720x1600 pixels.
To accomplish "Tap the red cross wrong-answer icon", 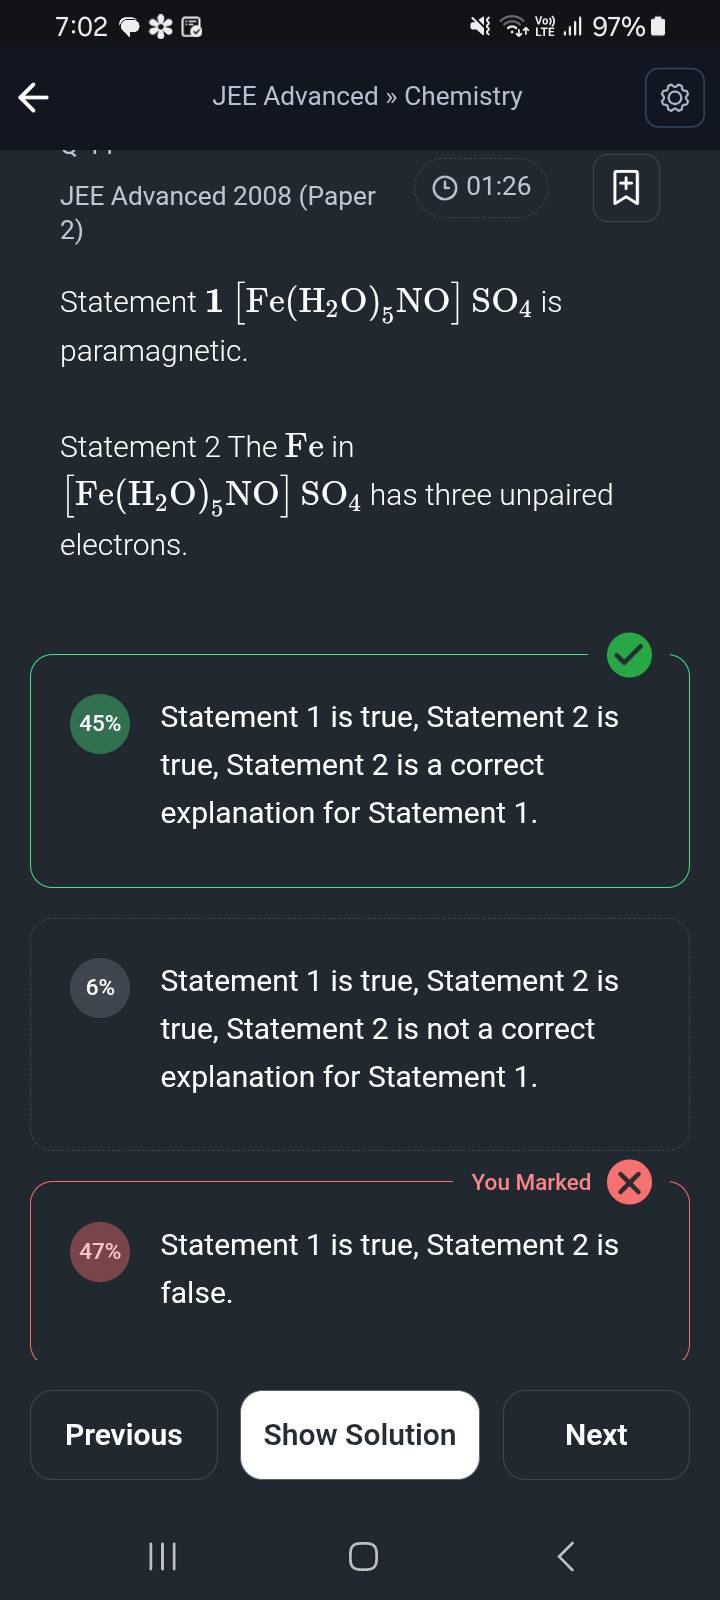I will click(x=629, y=1182).
